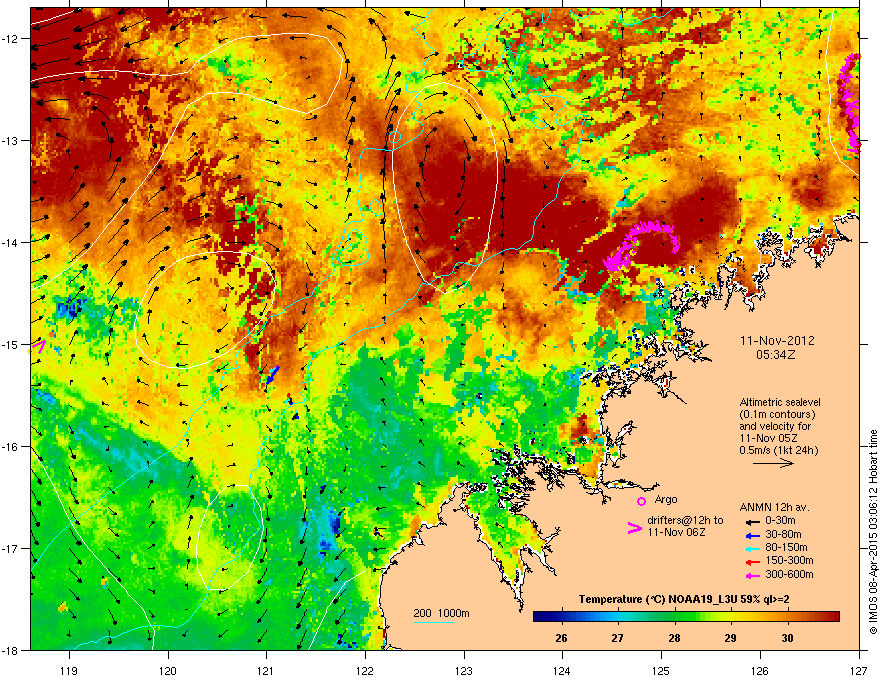
Task: Click the '80-150m' depth label
Action: (786, 547)
